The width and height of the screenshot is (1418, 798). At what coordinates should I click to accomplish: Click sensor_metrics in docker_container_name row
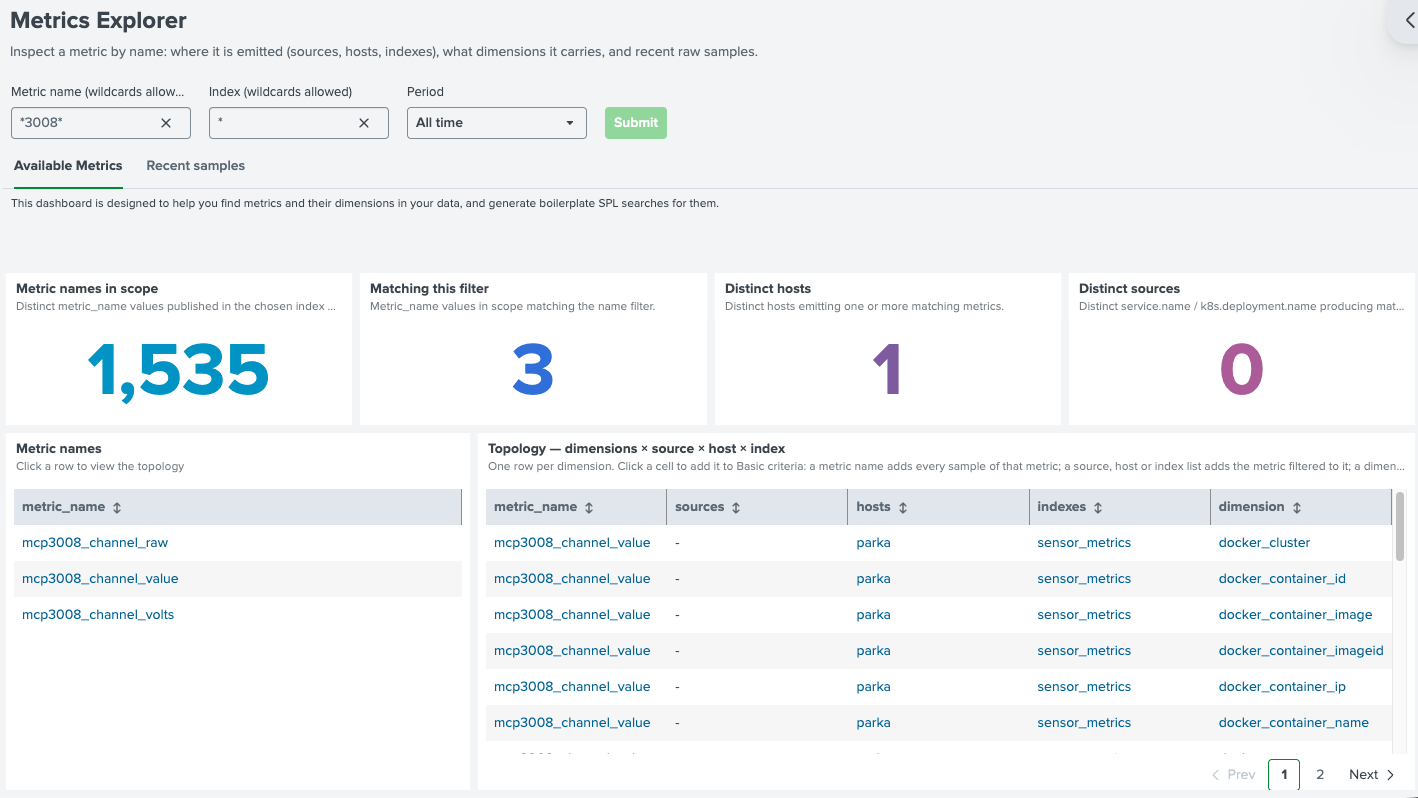(x=1084, y=723)
